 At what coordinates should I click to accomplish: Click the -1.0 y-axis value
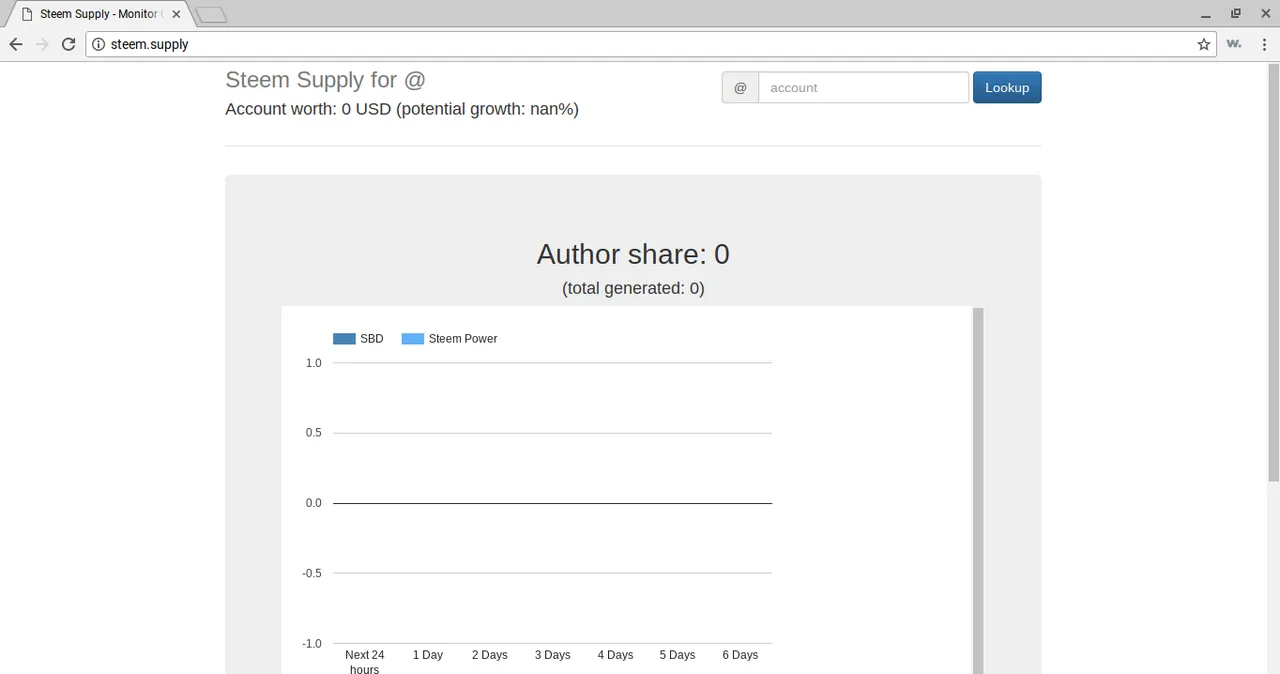[x=312, y=643]
